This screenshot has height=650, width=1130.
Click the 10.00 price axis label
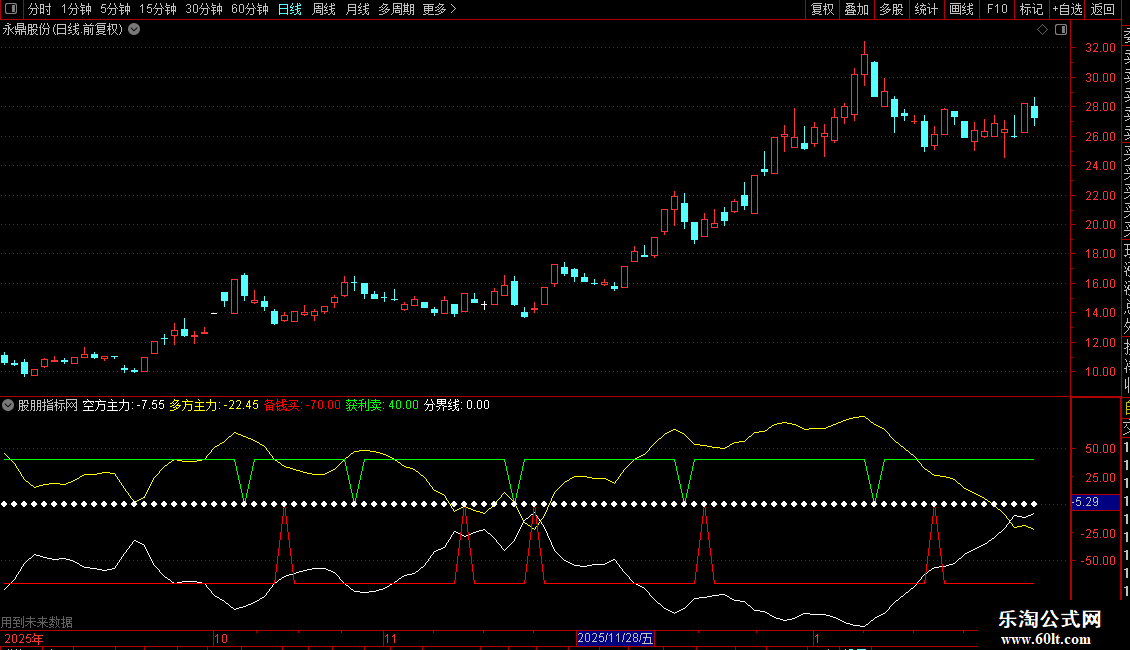tap(1100, 372)
